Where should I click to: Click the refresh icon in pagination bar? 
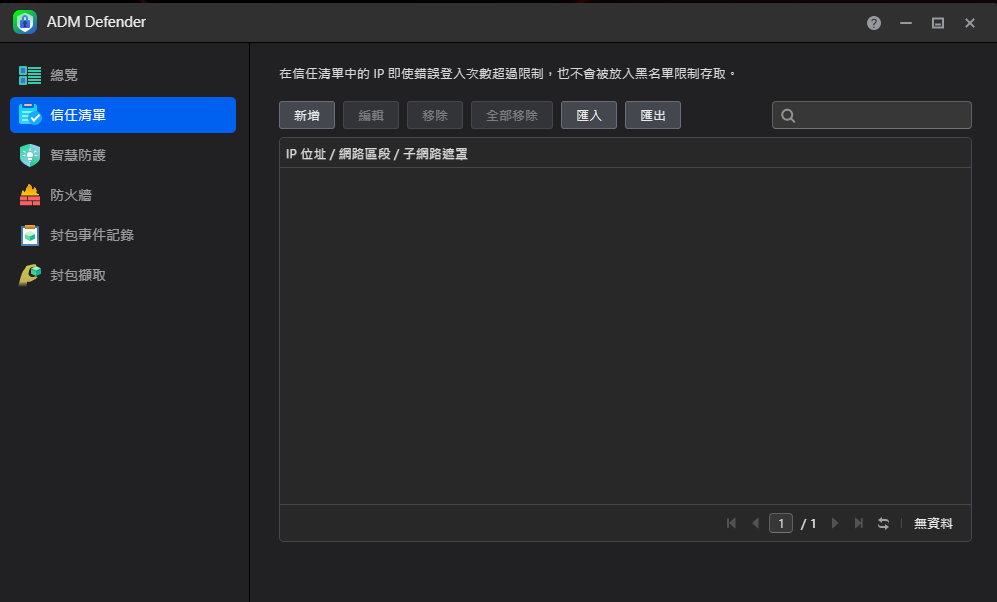click(883, 523)
